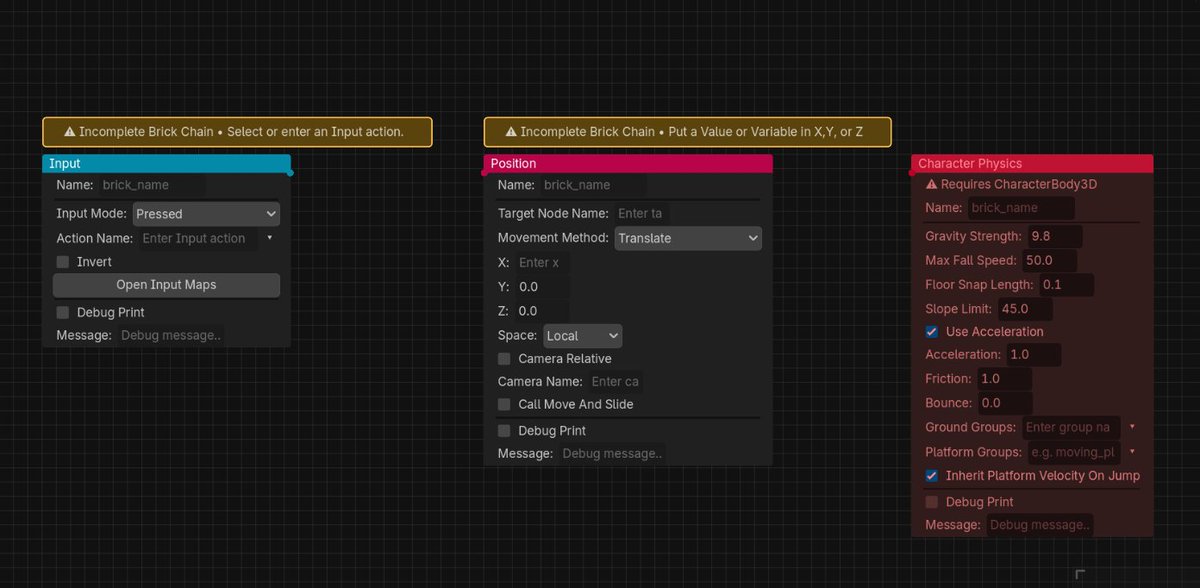Click the Max Fall Speed field showing 50.0
1200x588 pixels.
point(1049,261)
